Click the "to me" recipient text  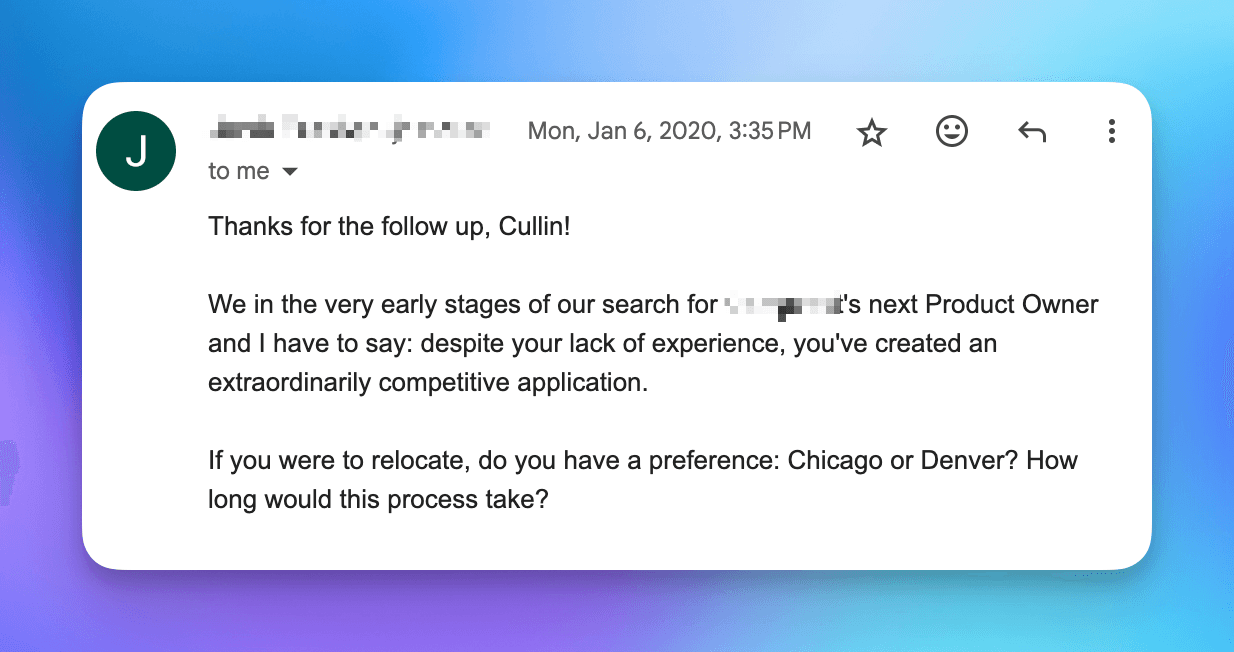(238, 172)
